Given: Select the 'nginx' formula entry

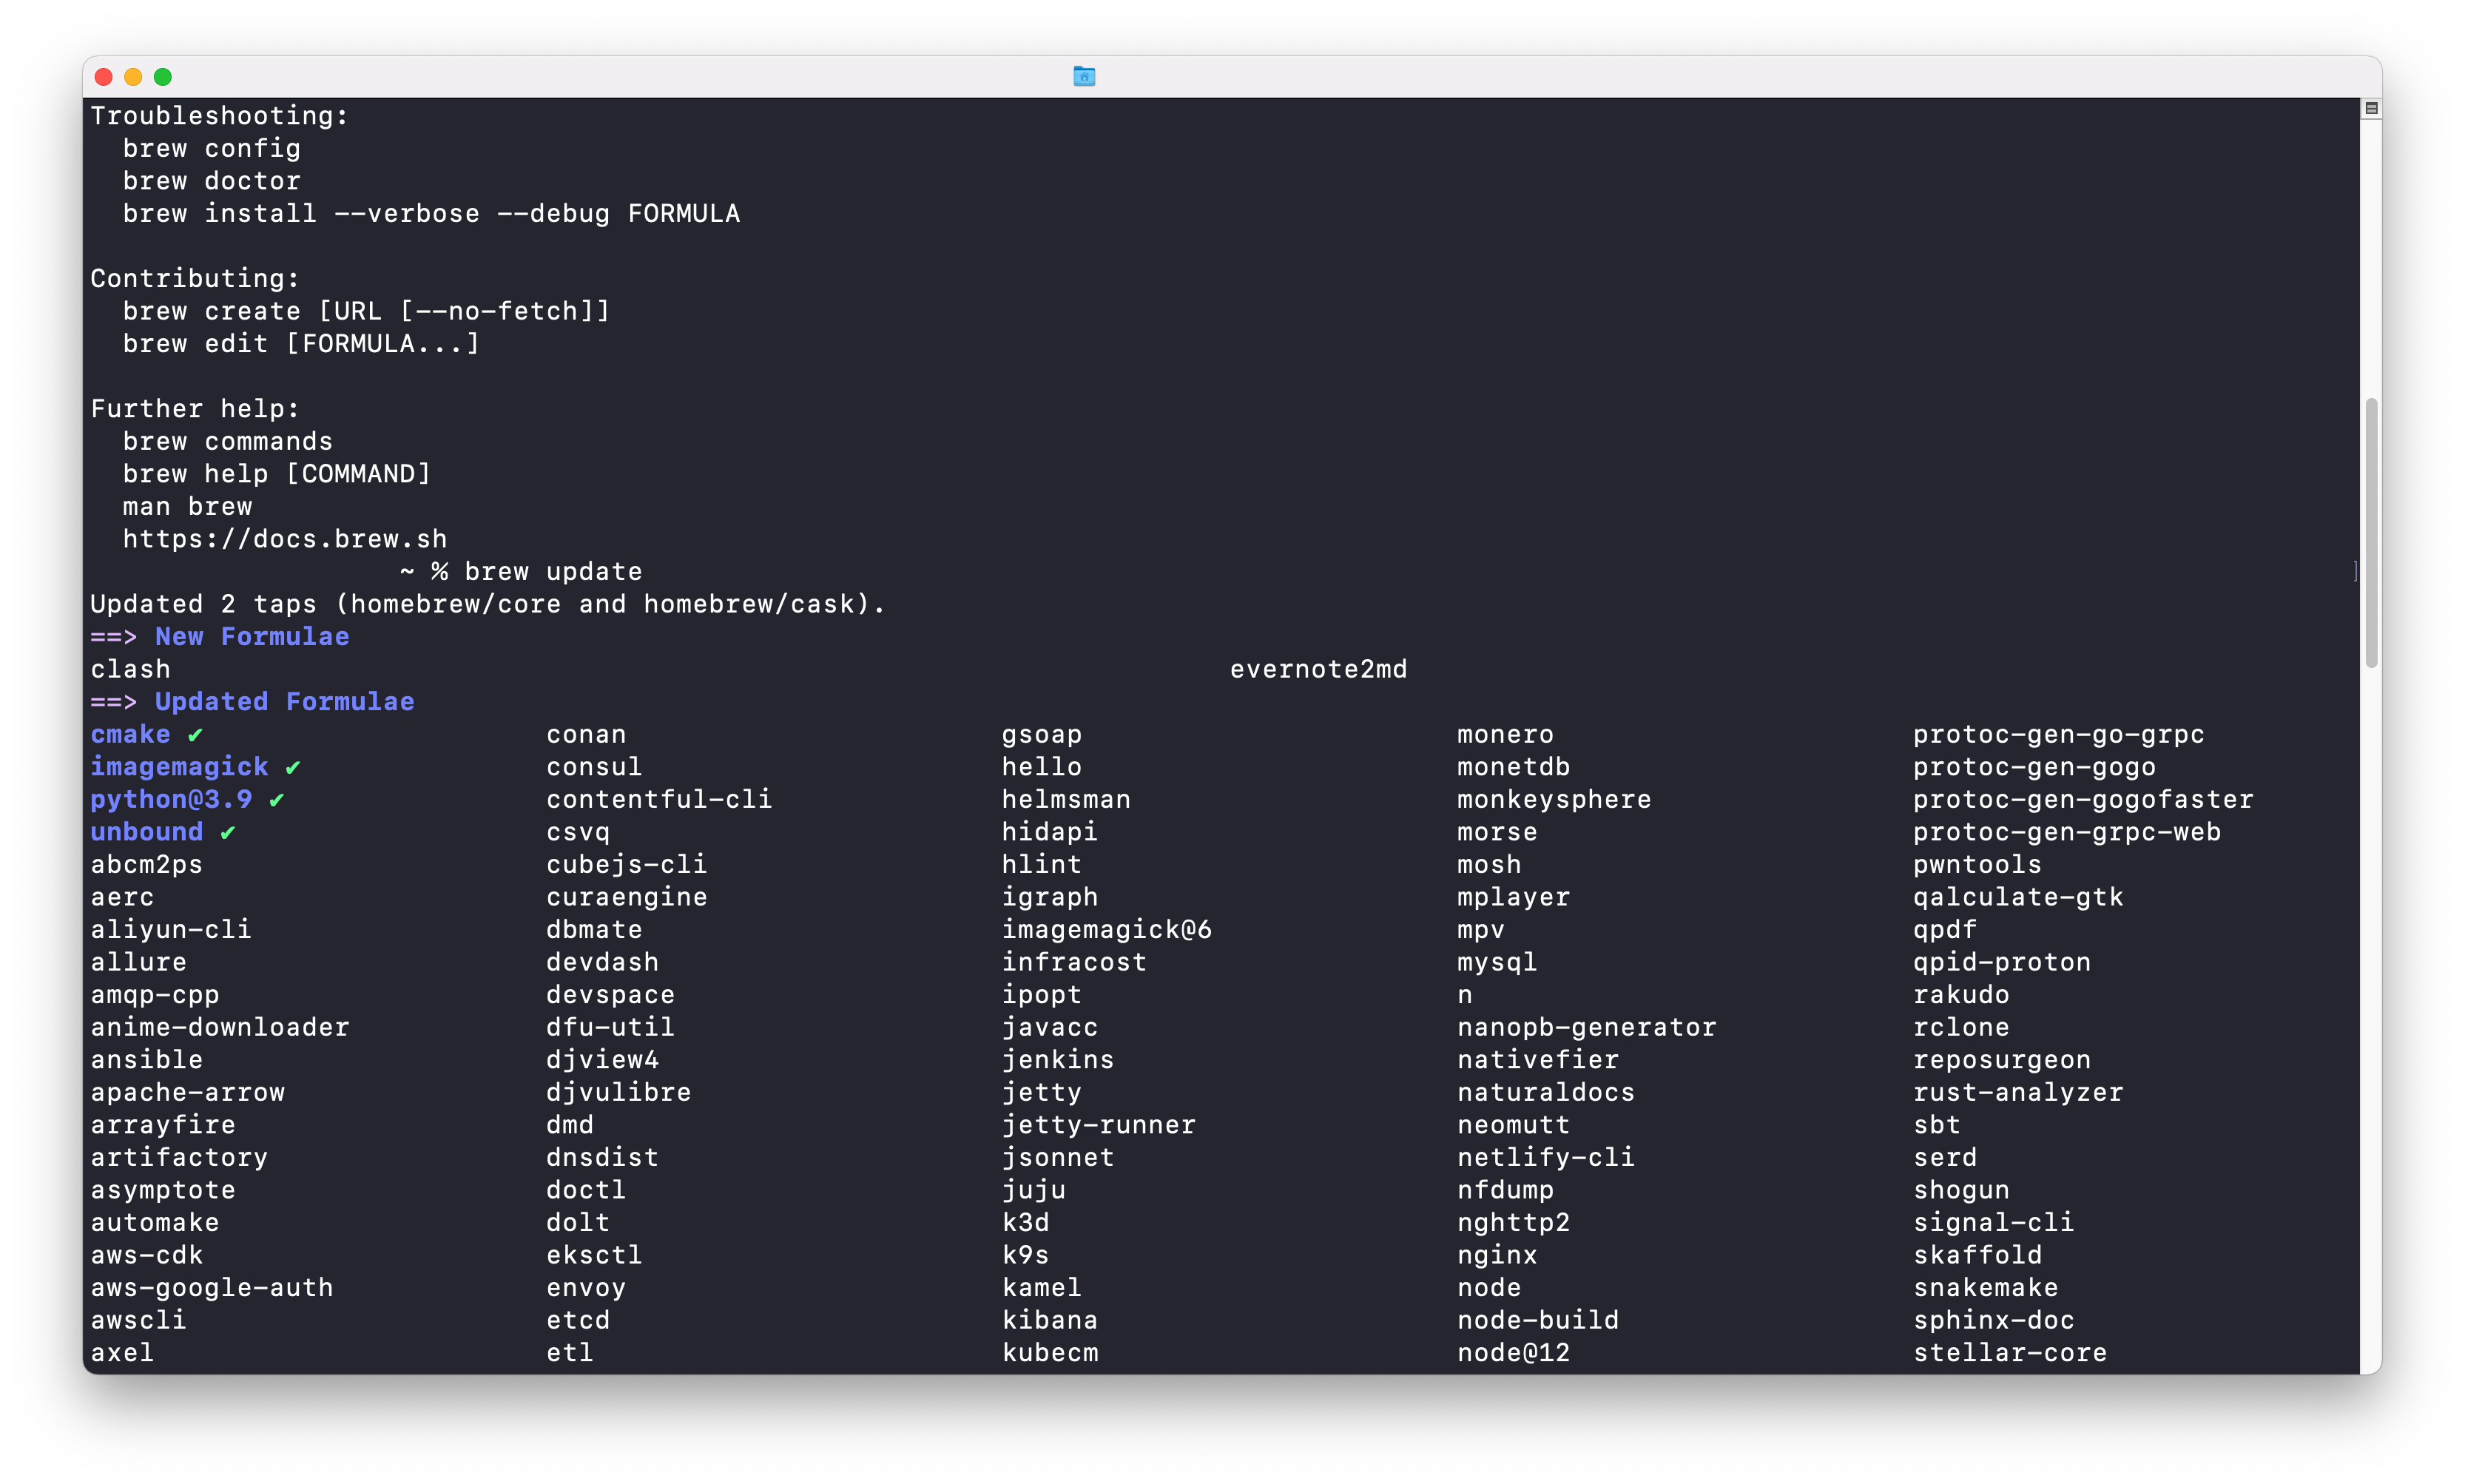Looking at the screenshot, I should [x=1497, y=1255].
